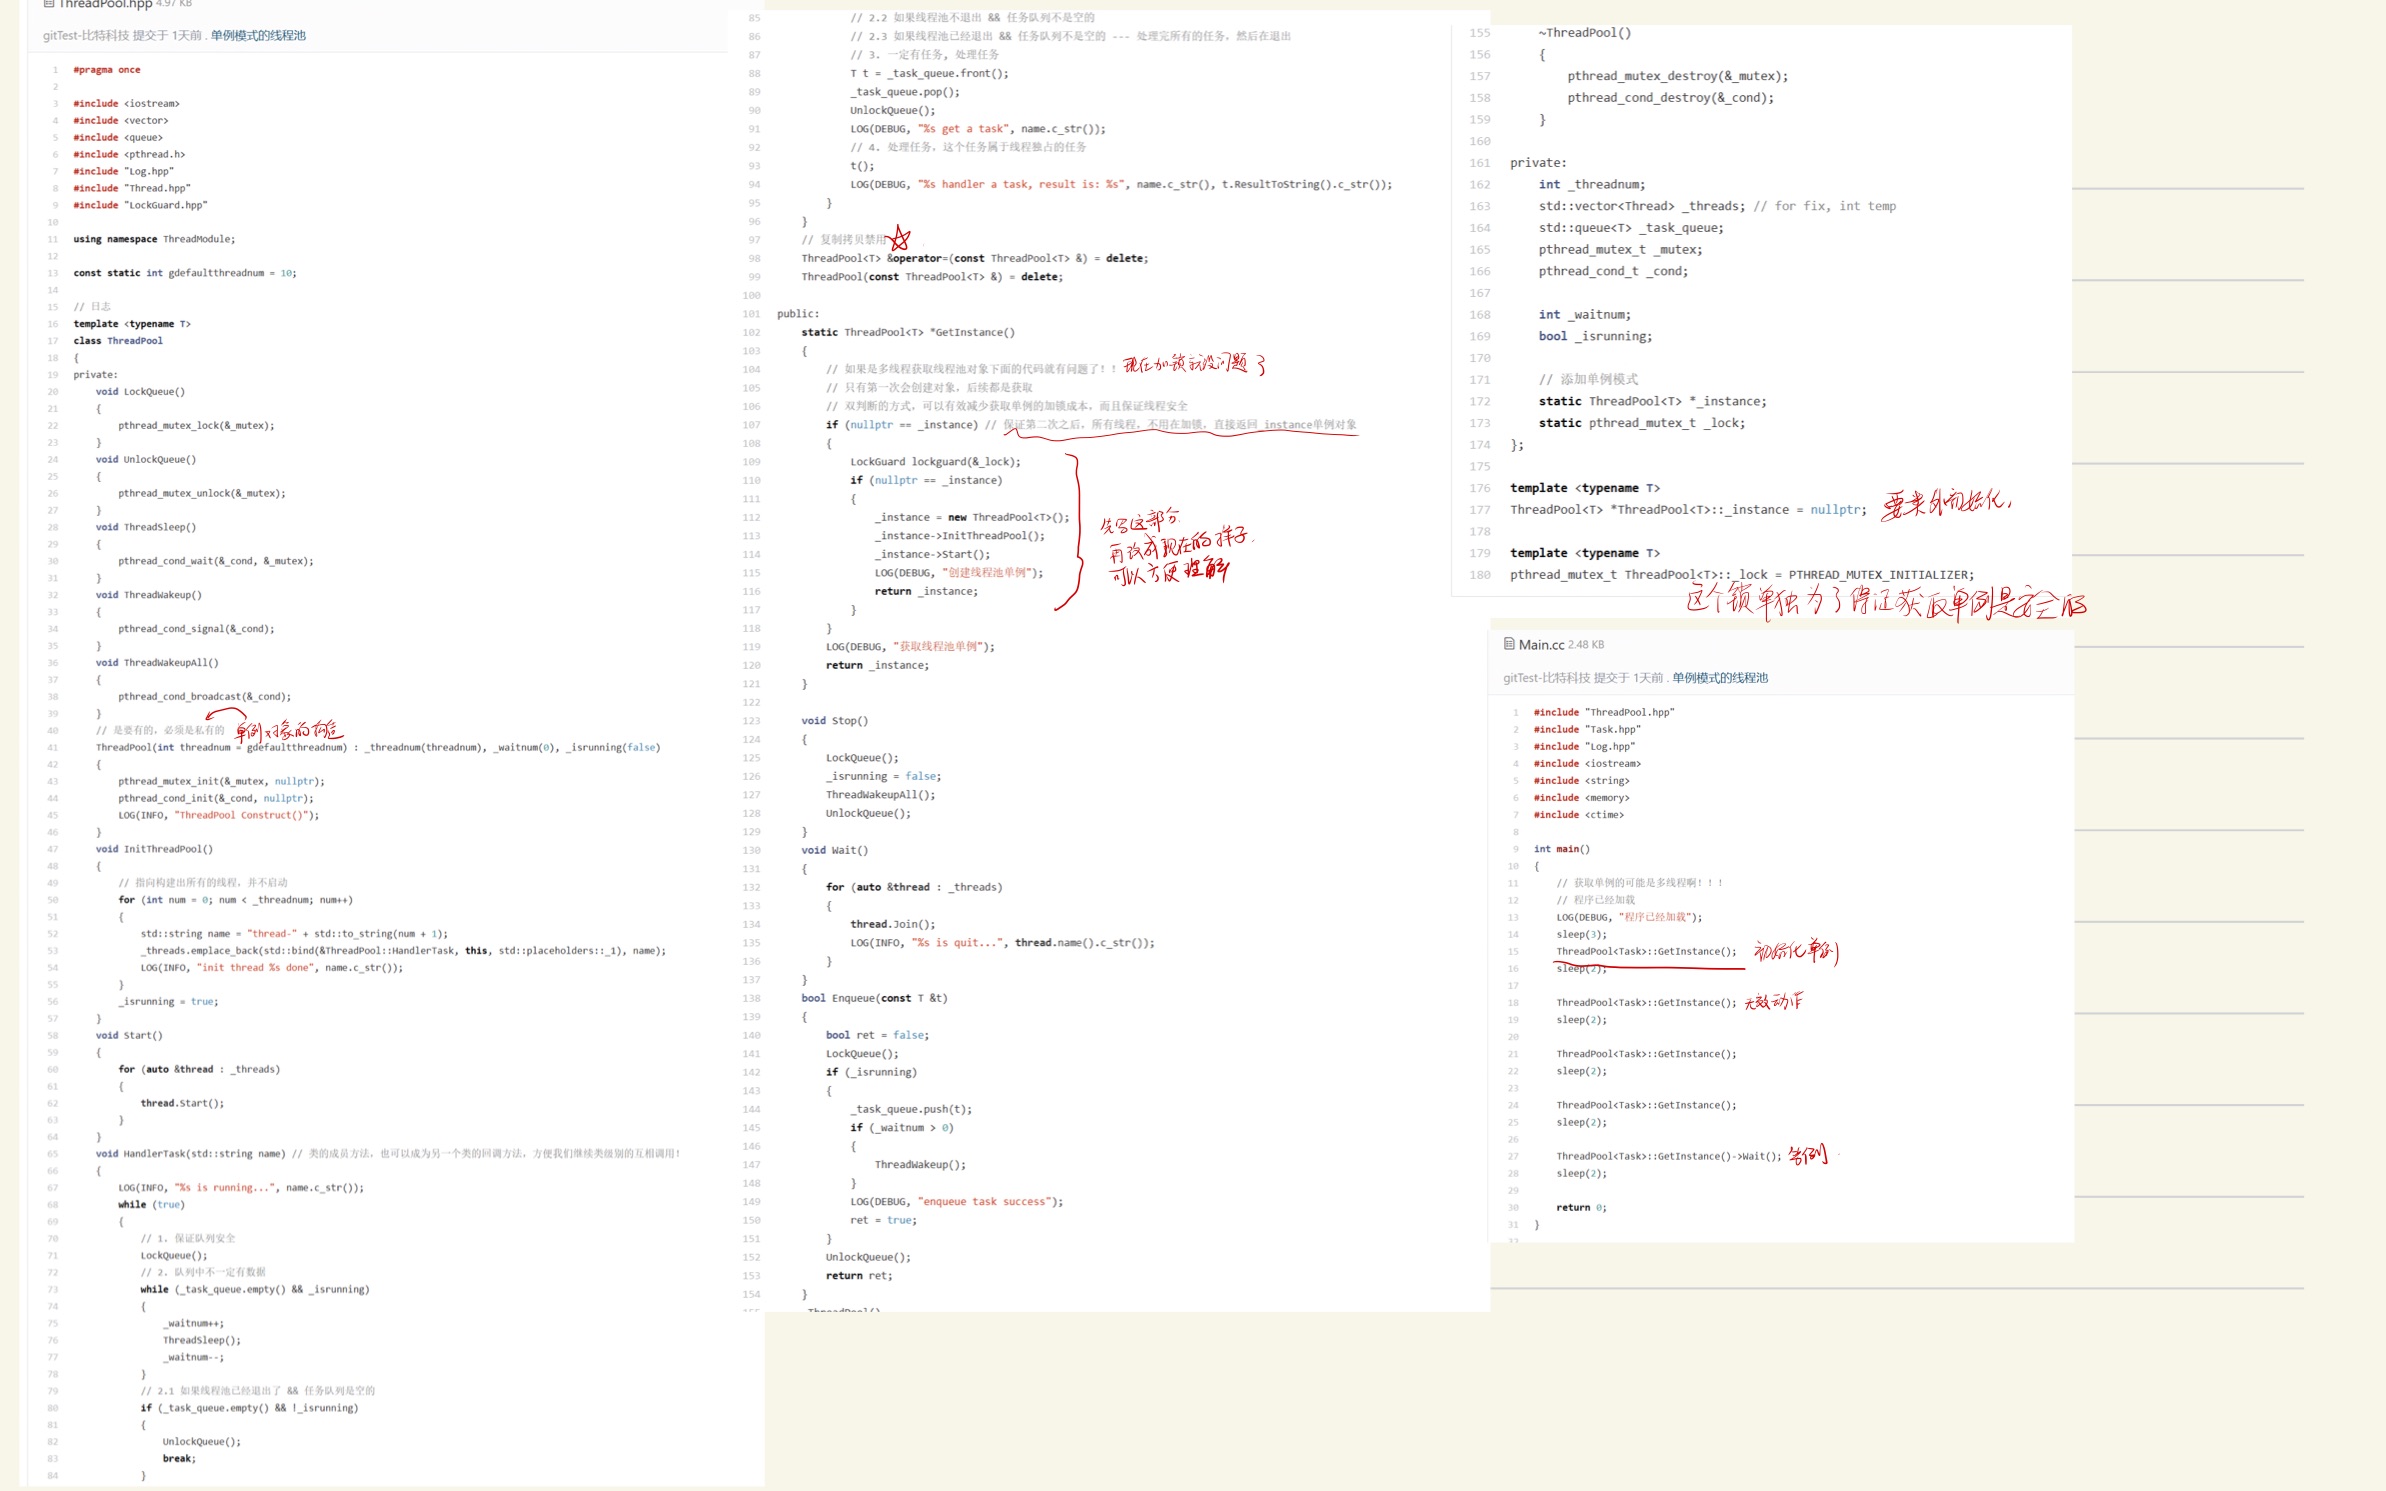The height and width of the screenshot is (1491, 2386).
Task: Select the GetInstance() call on Main.cc line 15
Action: (1645, 951)
